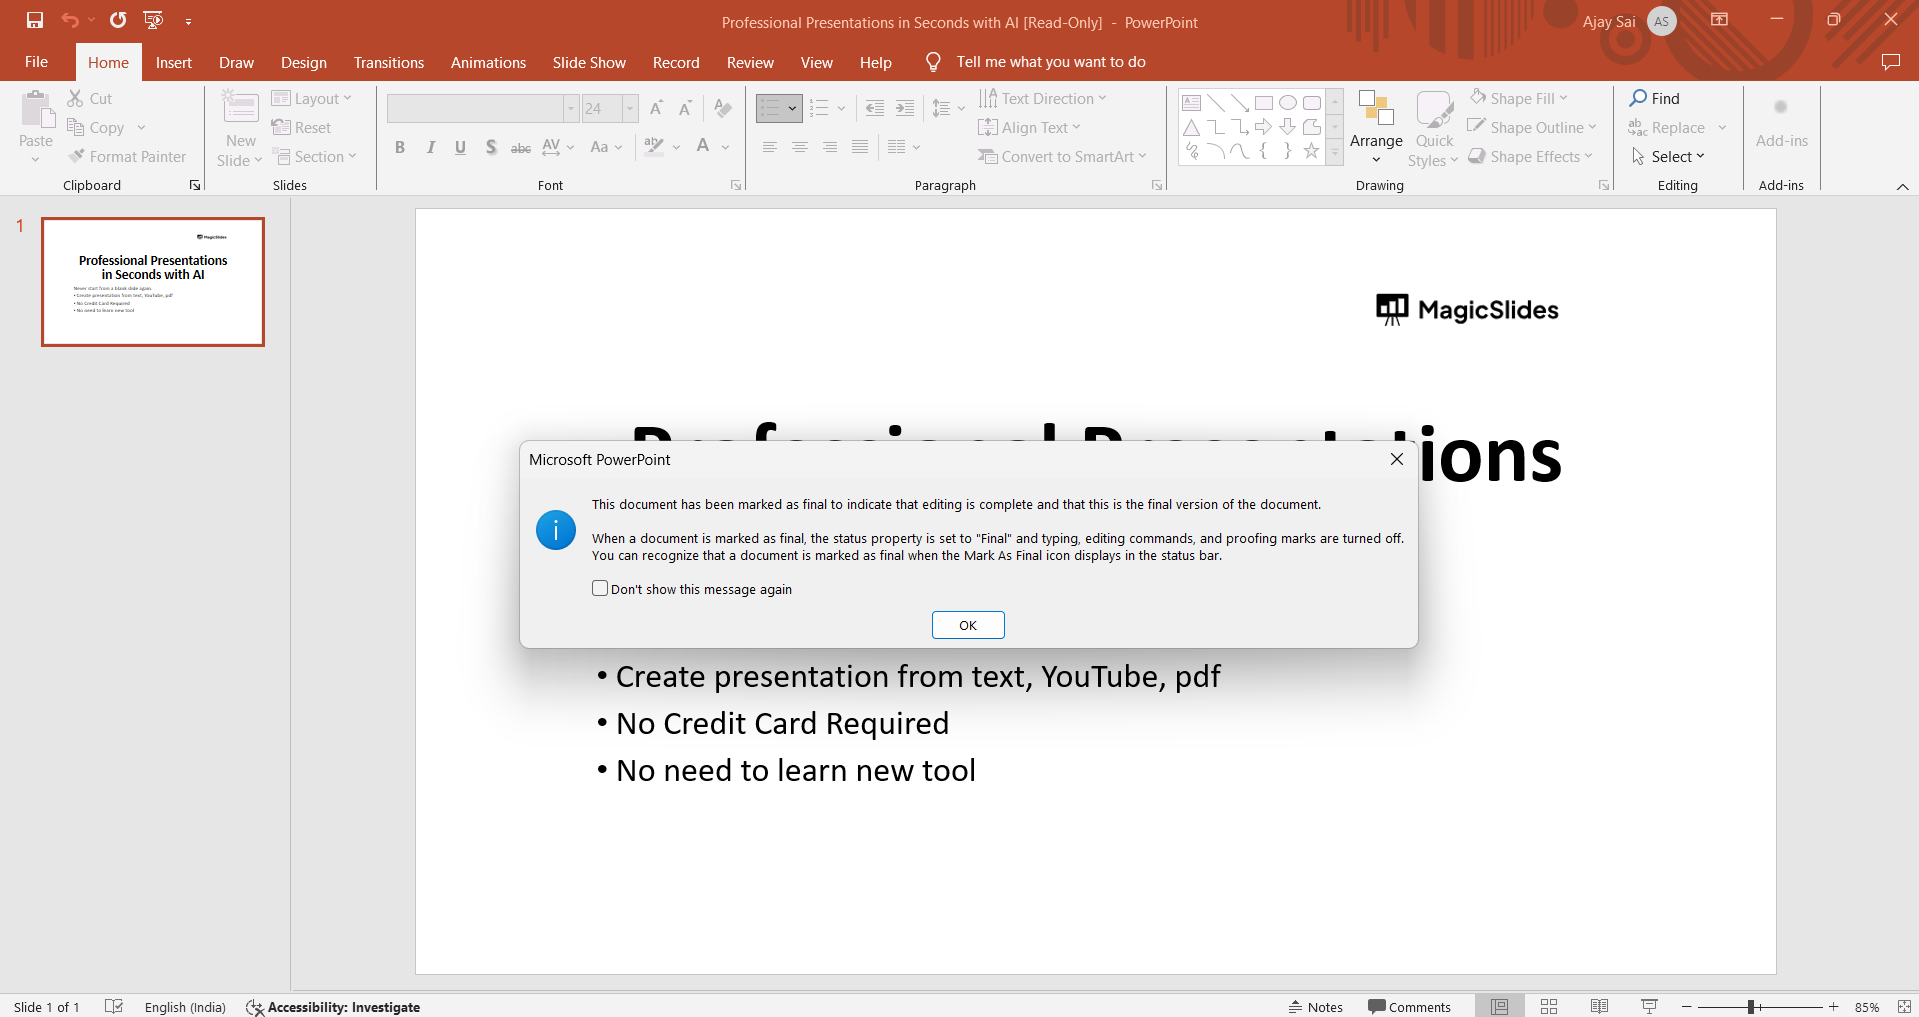Viewport: 1919px width, 1017px height.
Task: Click Fit slide to window icon
Action: [1904, 1007]
